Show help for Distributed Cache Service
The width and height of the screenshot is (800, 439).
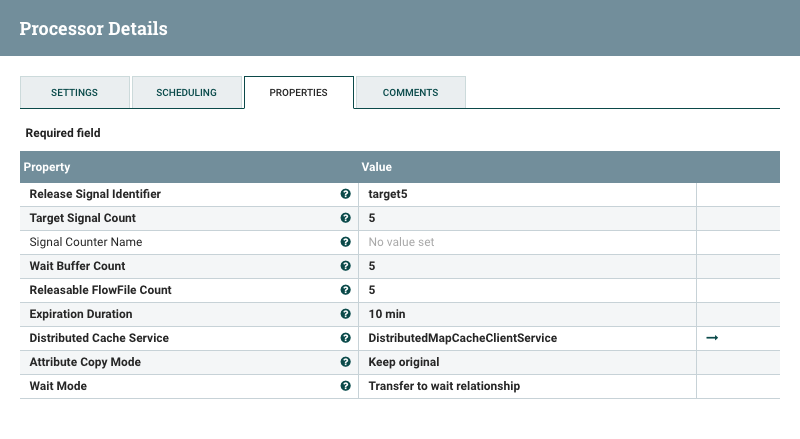point(345,338)
